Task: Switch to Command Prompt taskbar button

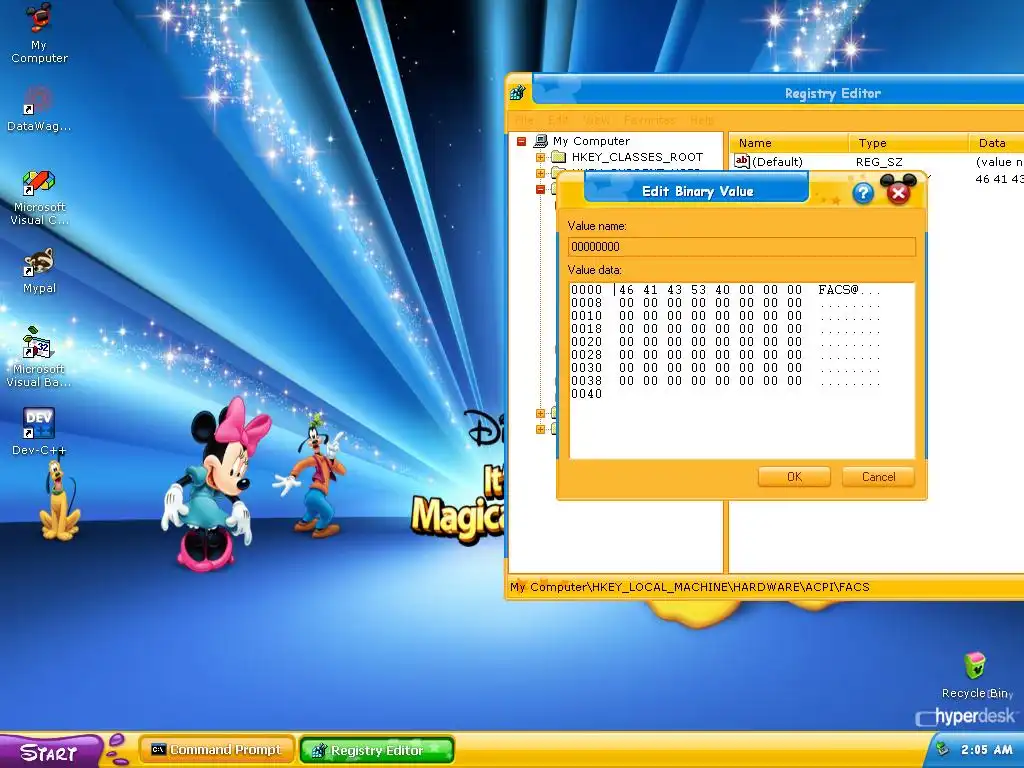Action: click(217, 750)
